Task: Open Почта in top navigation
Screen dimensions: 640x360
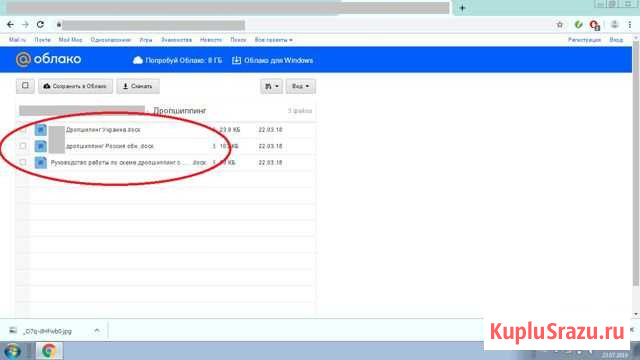Action: pyautogui.click(x=42, y=40)
